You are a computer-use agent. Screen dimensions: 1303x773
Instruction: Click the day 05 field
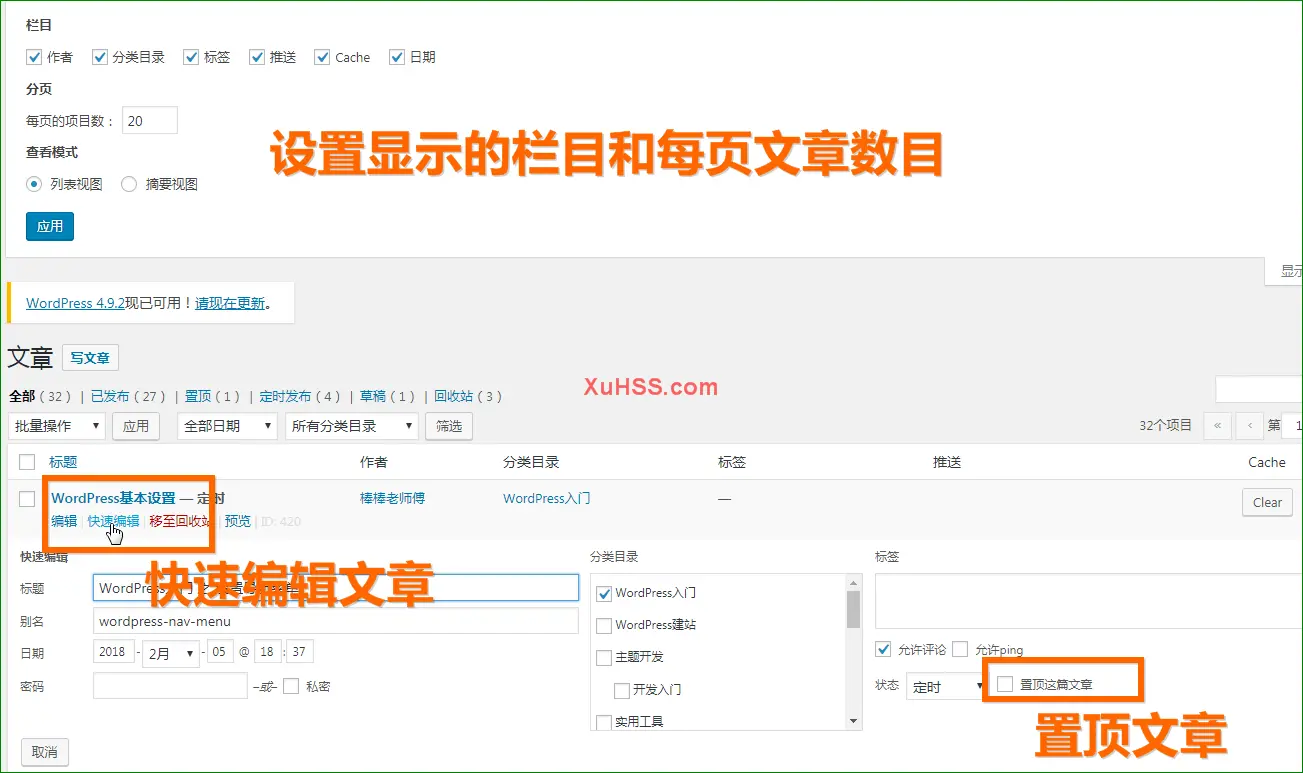click(221, 652)
